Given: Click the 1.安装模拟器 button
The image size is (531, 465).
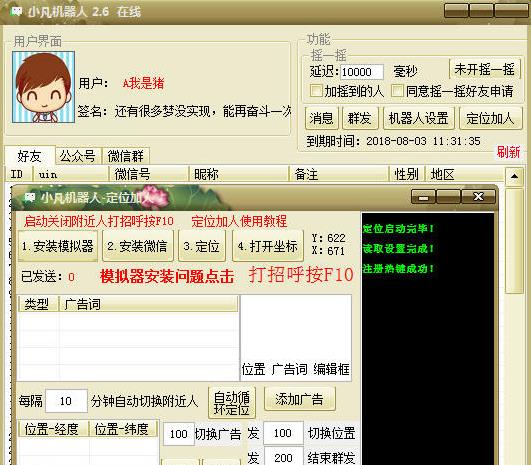Looking at the screenshot, I should coord(58,246).
